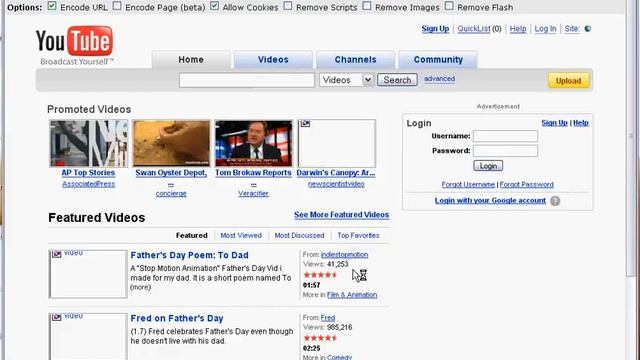Click the Password input field
Image resolution: width=640 pixels, height=360 pixels.
coord(505,151)
